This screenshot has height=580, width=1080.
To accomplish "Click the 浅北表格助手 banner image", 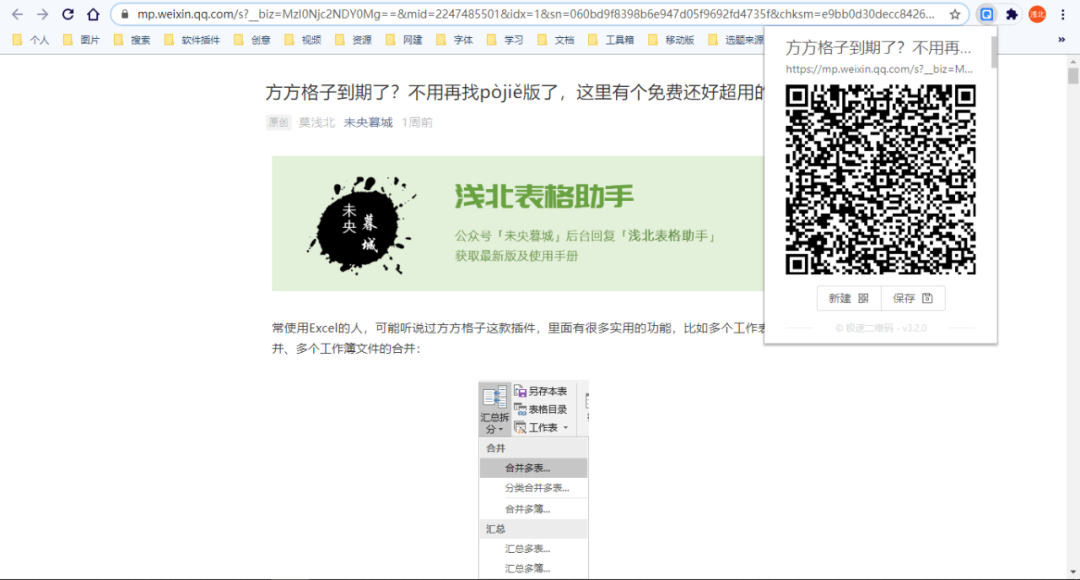I will coord(518,223).
